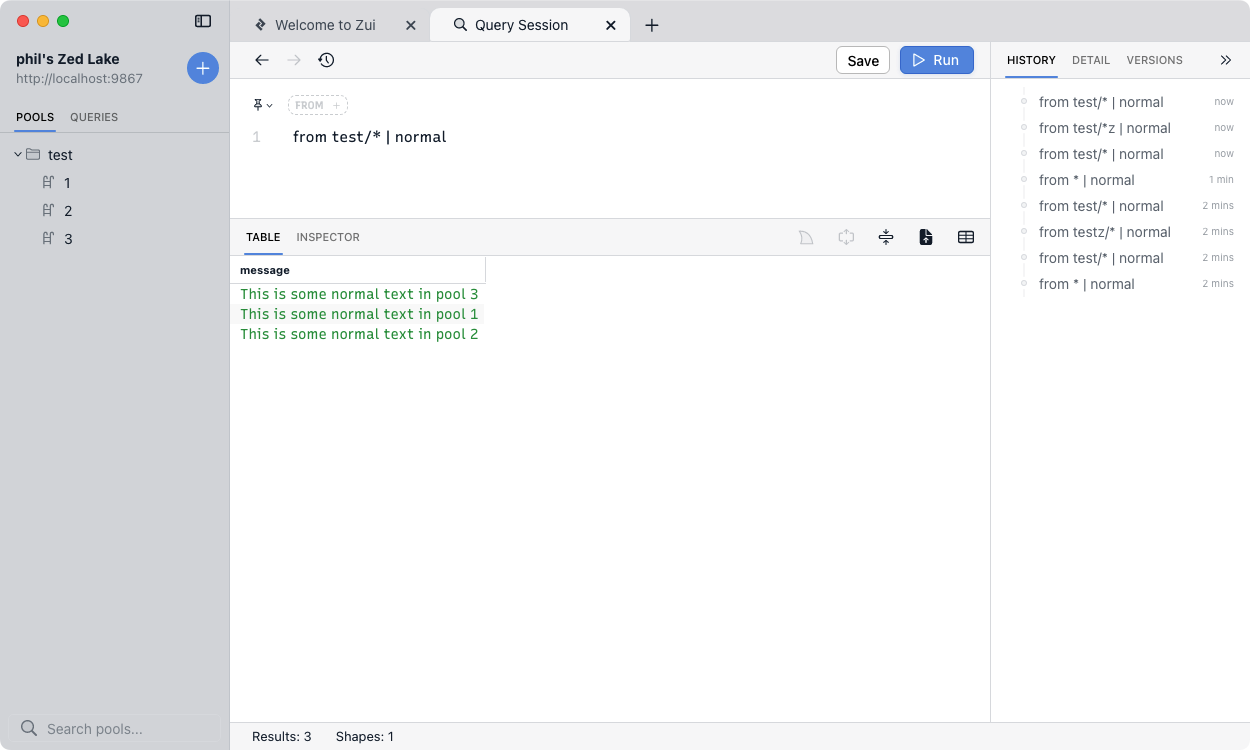Click the Search pools field
Screen dimensions: 1250x750
pyautogui.click(x=115, y=729)
